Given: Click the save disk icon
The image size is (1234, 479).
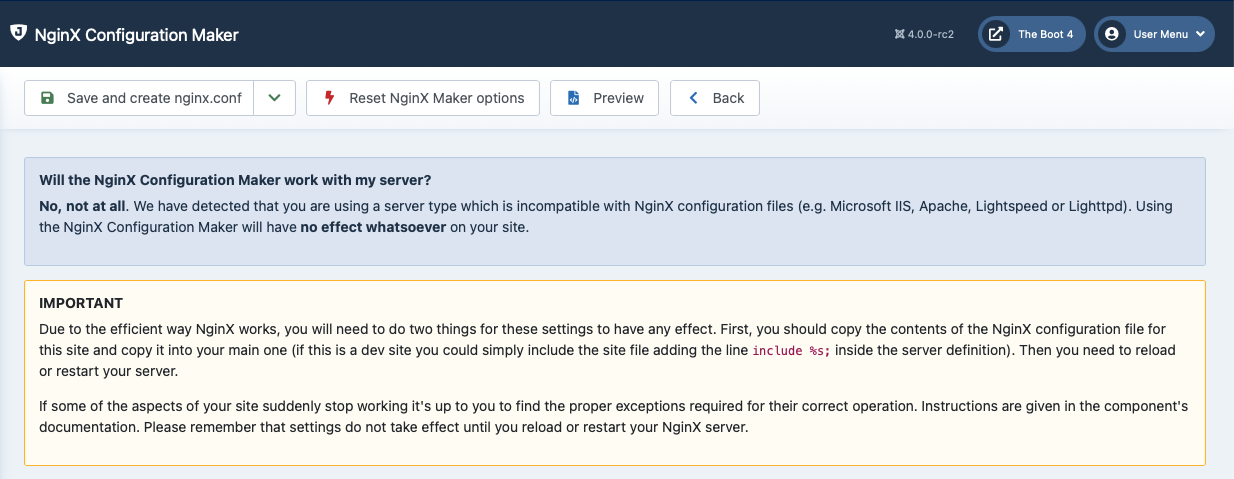Looking at the screenshot, I should tap(47, 98).
